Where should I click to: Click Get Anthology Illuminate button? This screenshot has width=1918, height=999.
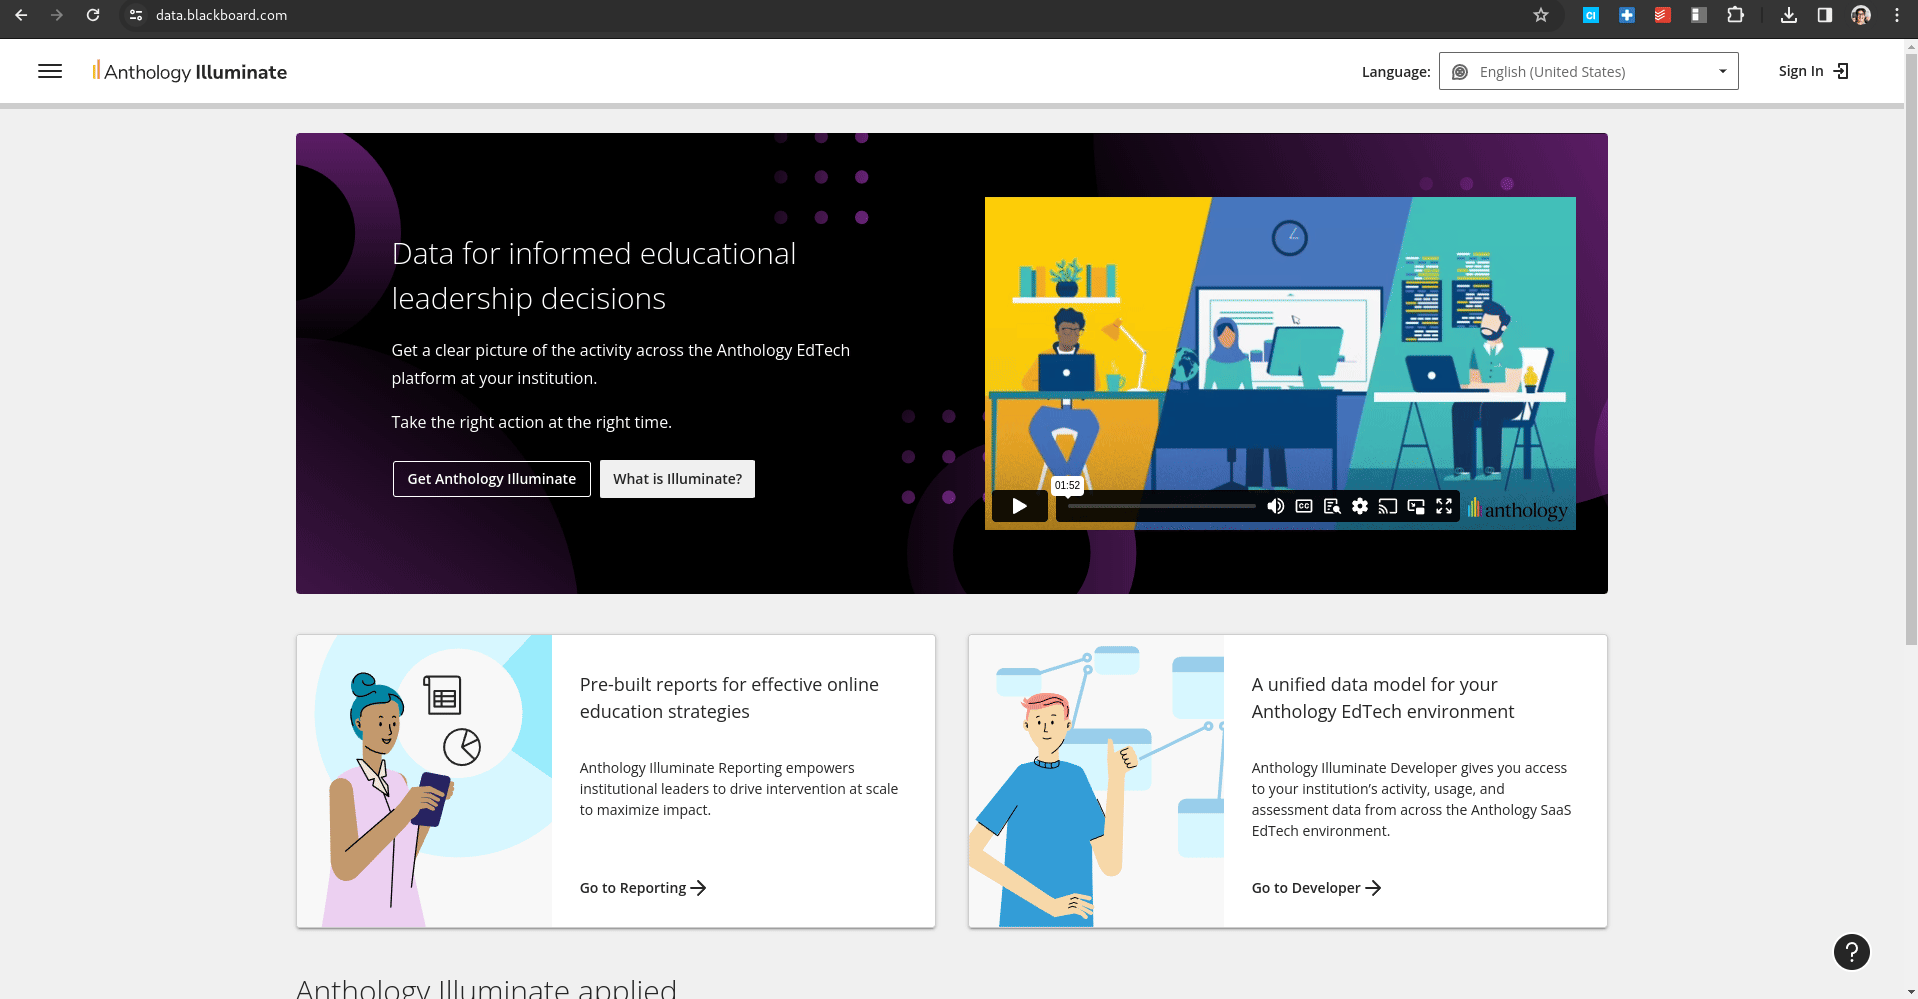pos(492,479)
